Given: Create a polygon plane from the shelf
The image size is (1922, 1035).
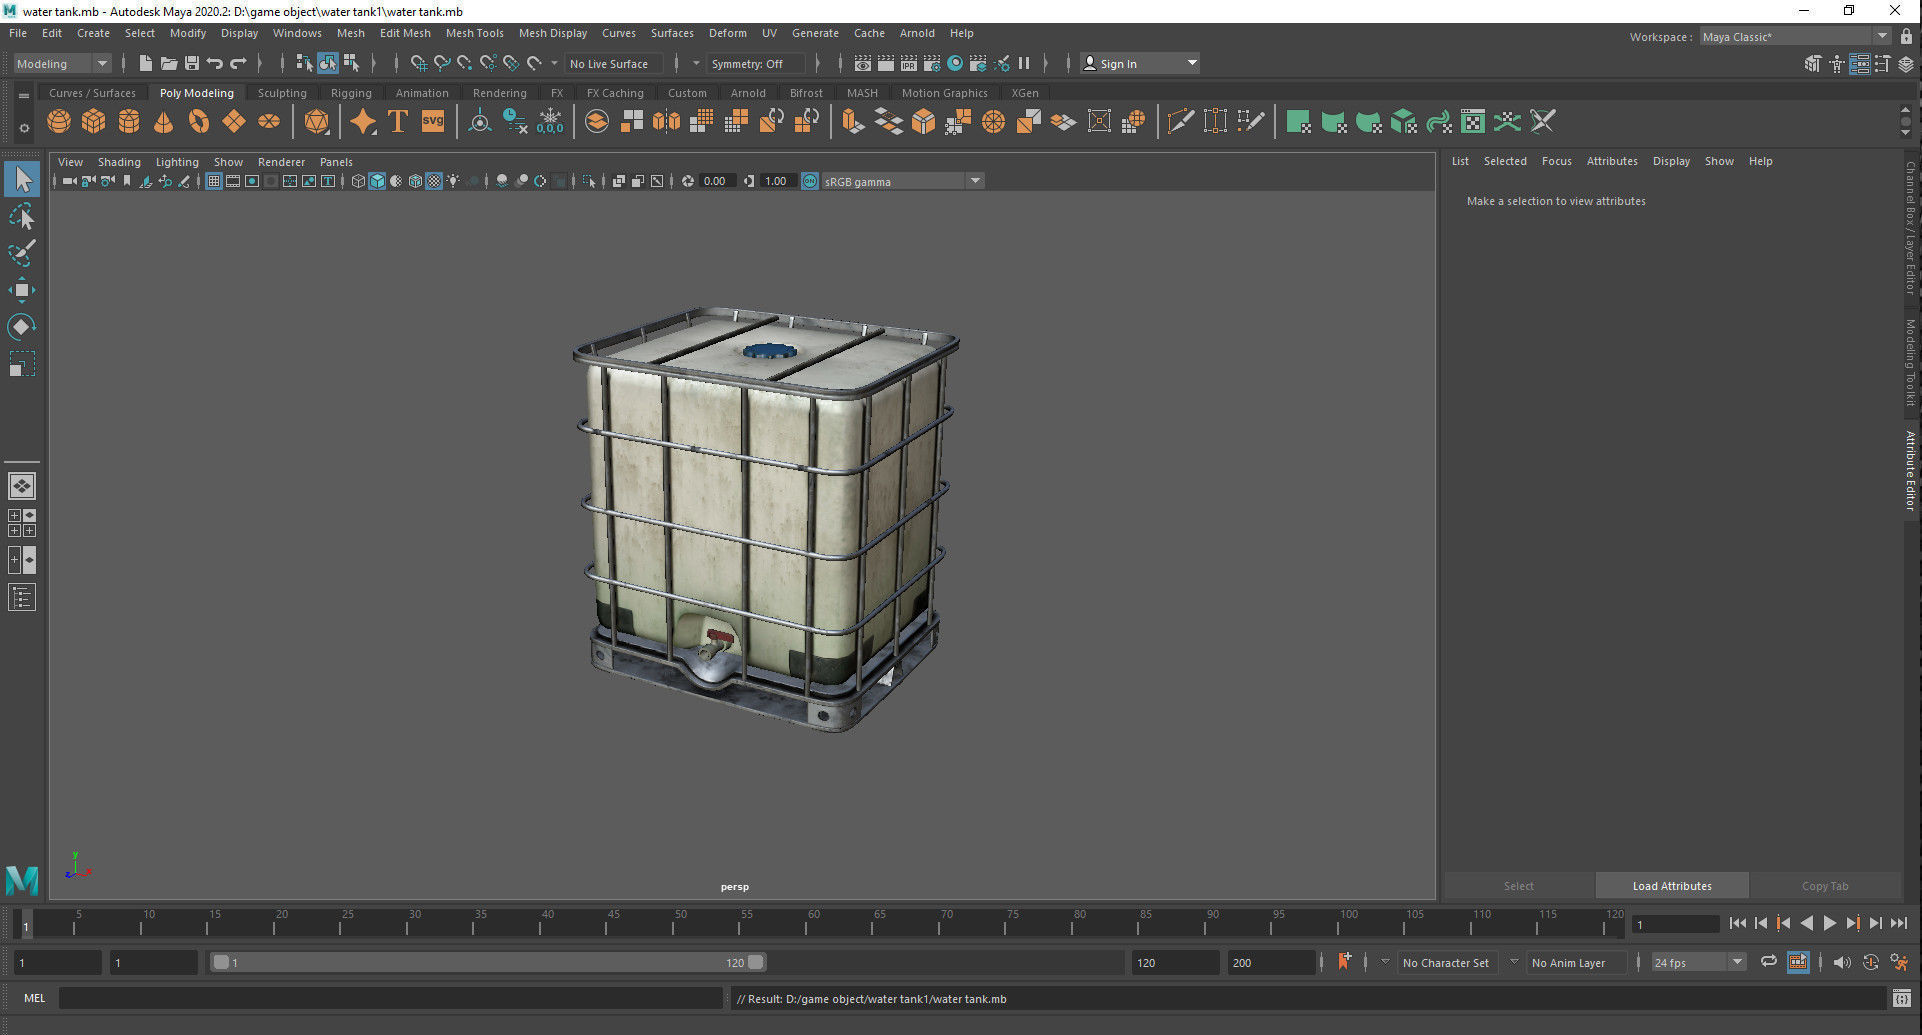Looking at the screenshot, I should pos(234,122).
